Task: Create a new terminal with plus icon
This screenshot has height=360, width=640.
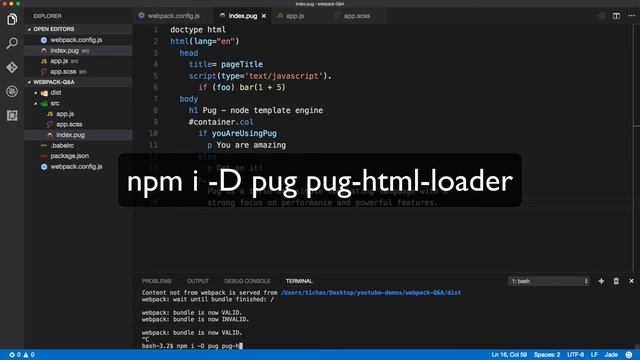Action: coord(601,281)
